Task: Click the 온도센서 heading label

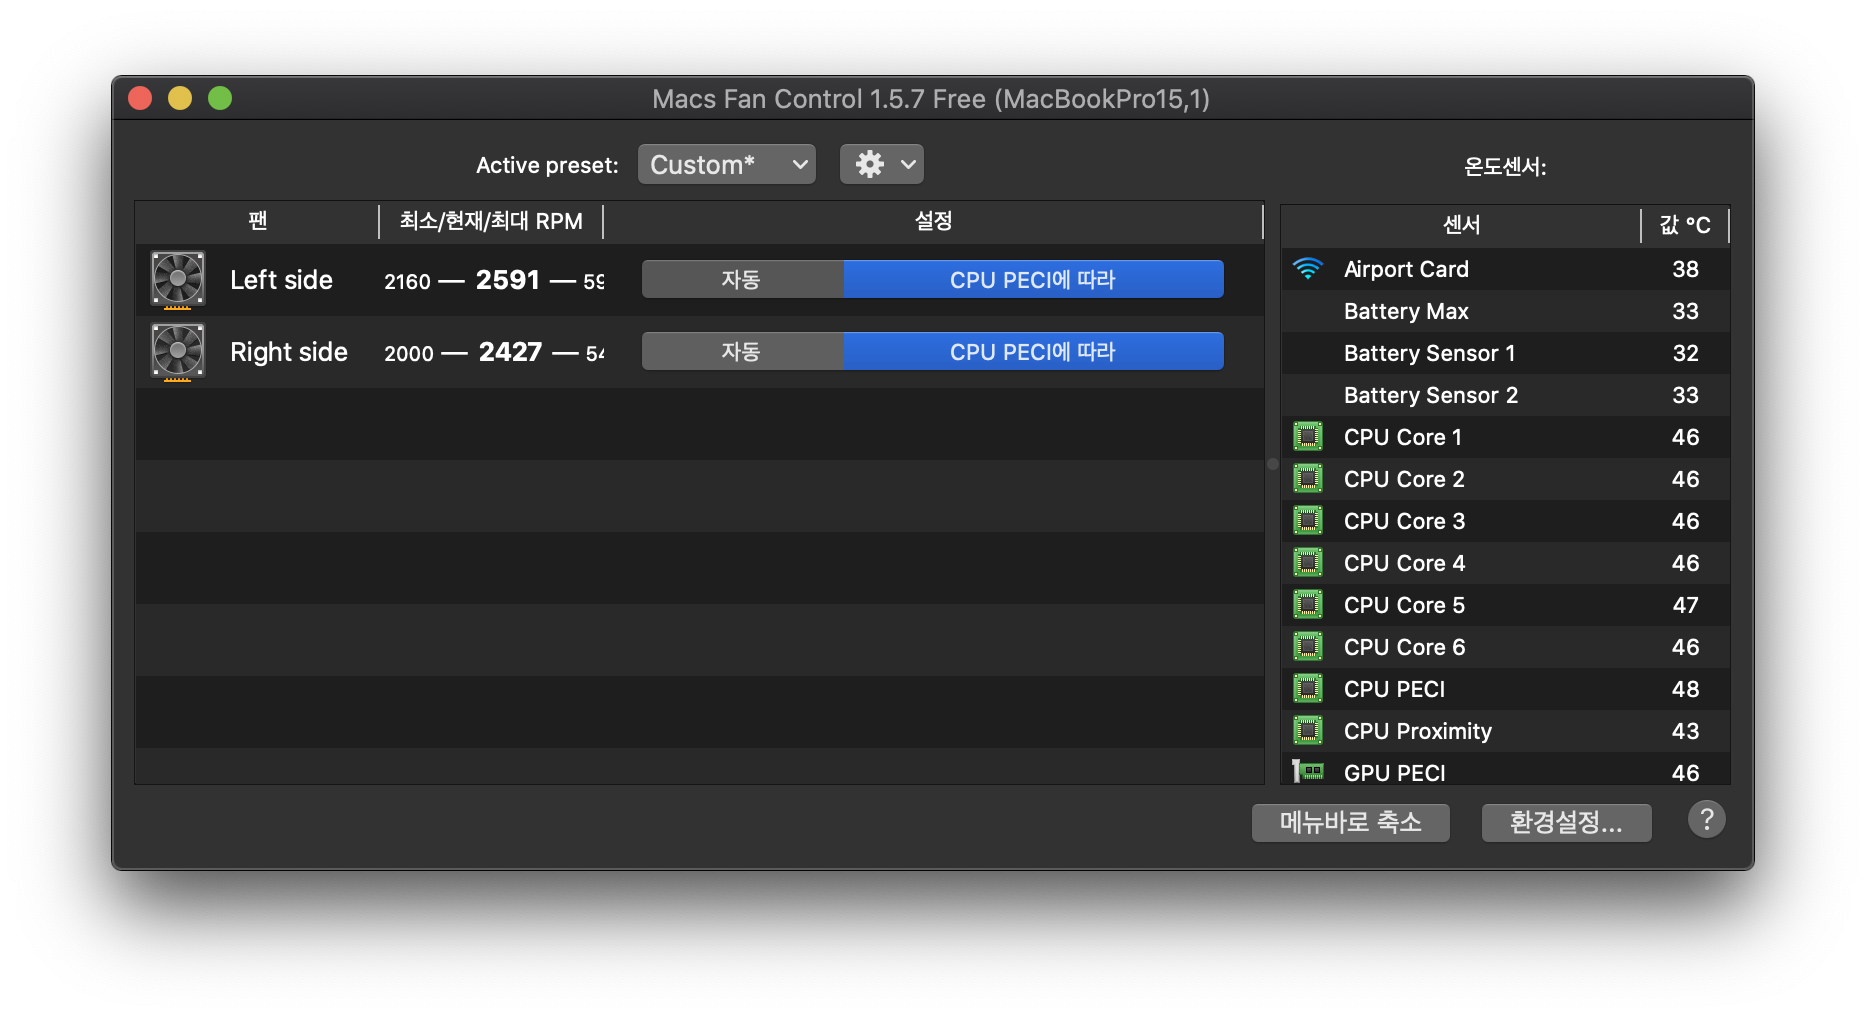Action: click(x=1505, y=167)
